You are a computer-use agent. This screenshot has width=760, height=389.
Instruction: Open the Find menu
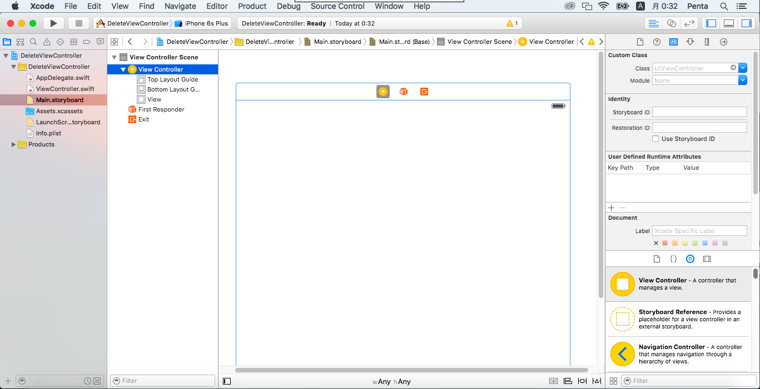click(x=146, y=6)
